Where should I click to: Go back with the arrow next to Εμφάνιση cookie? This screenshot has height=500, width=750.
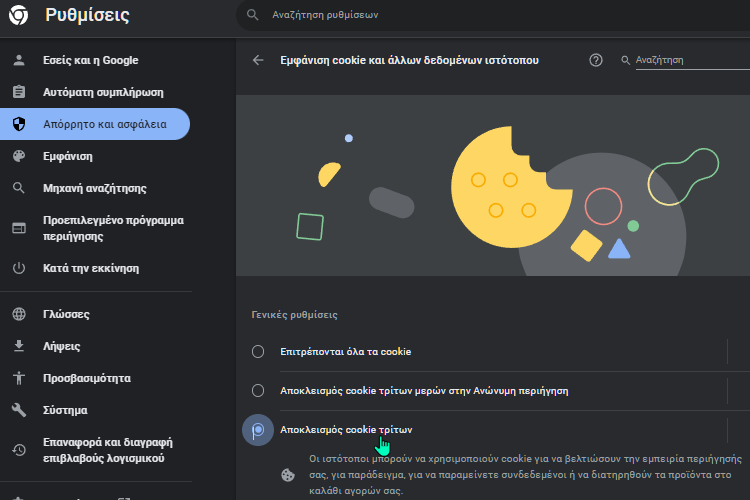[x=258, y=60]
